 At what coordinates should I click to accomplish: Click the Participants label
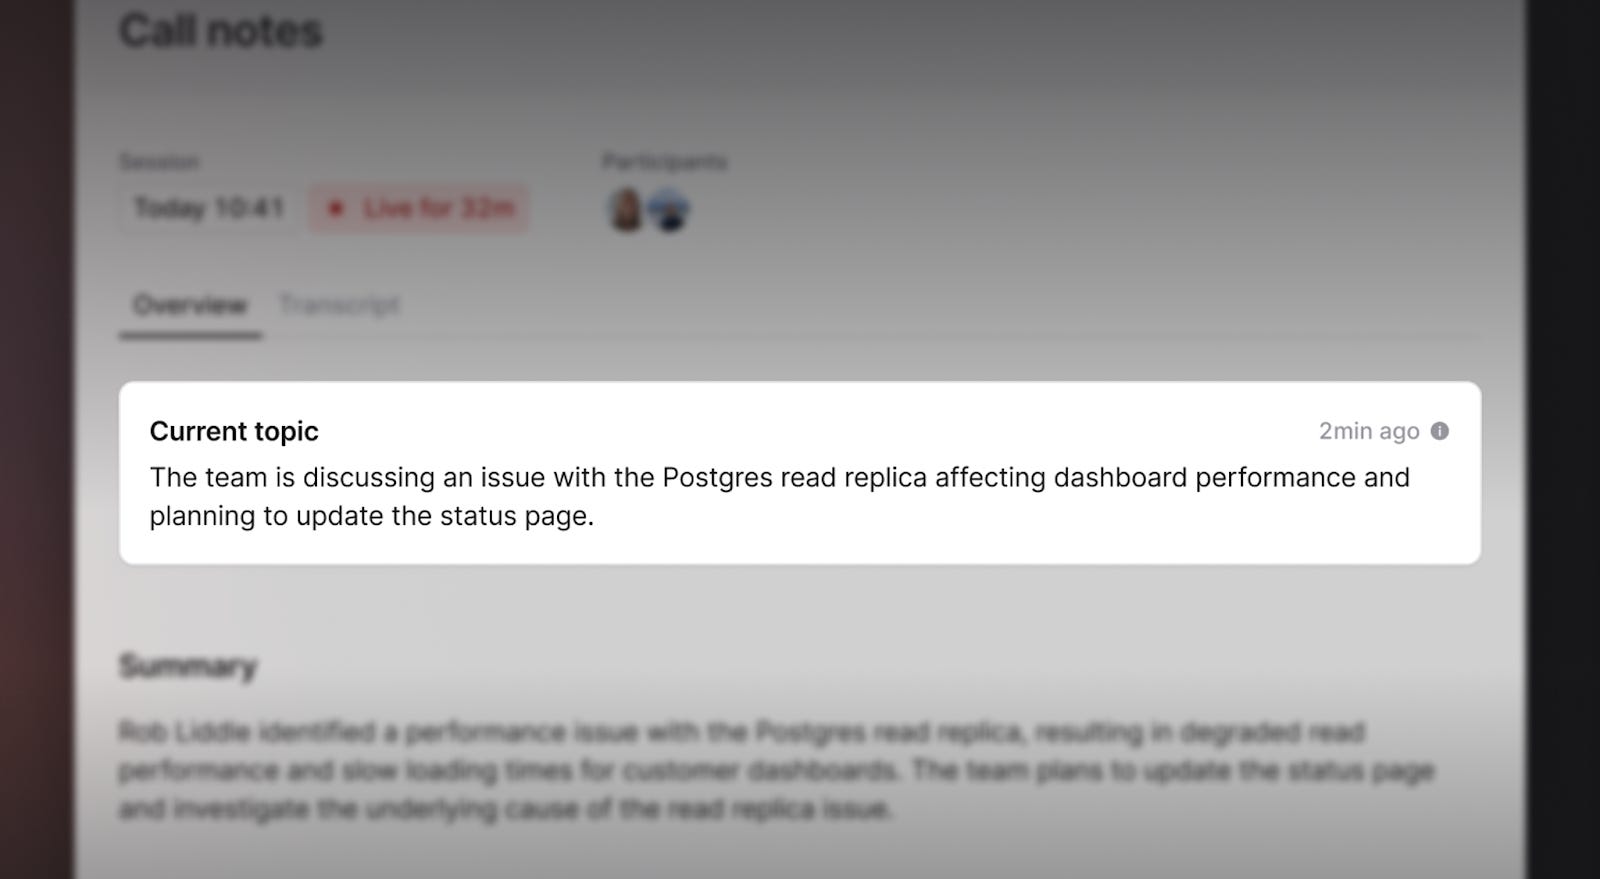coord(665,162)
